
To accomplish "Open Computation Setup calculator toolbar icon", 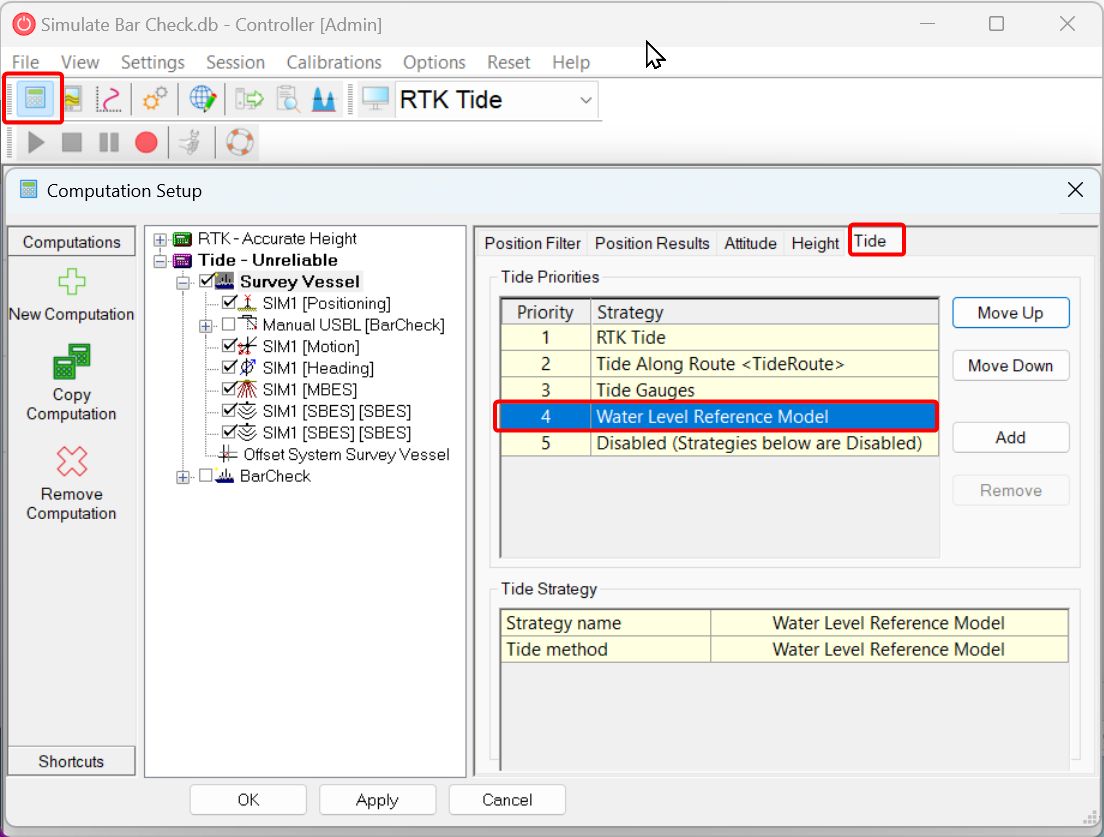I will pos(35,99).
